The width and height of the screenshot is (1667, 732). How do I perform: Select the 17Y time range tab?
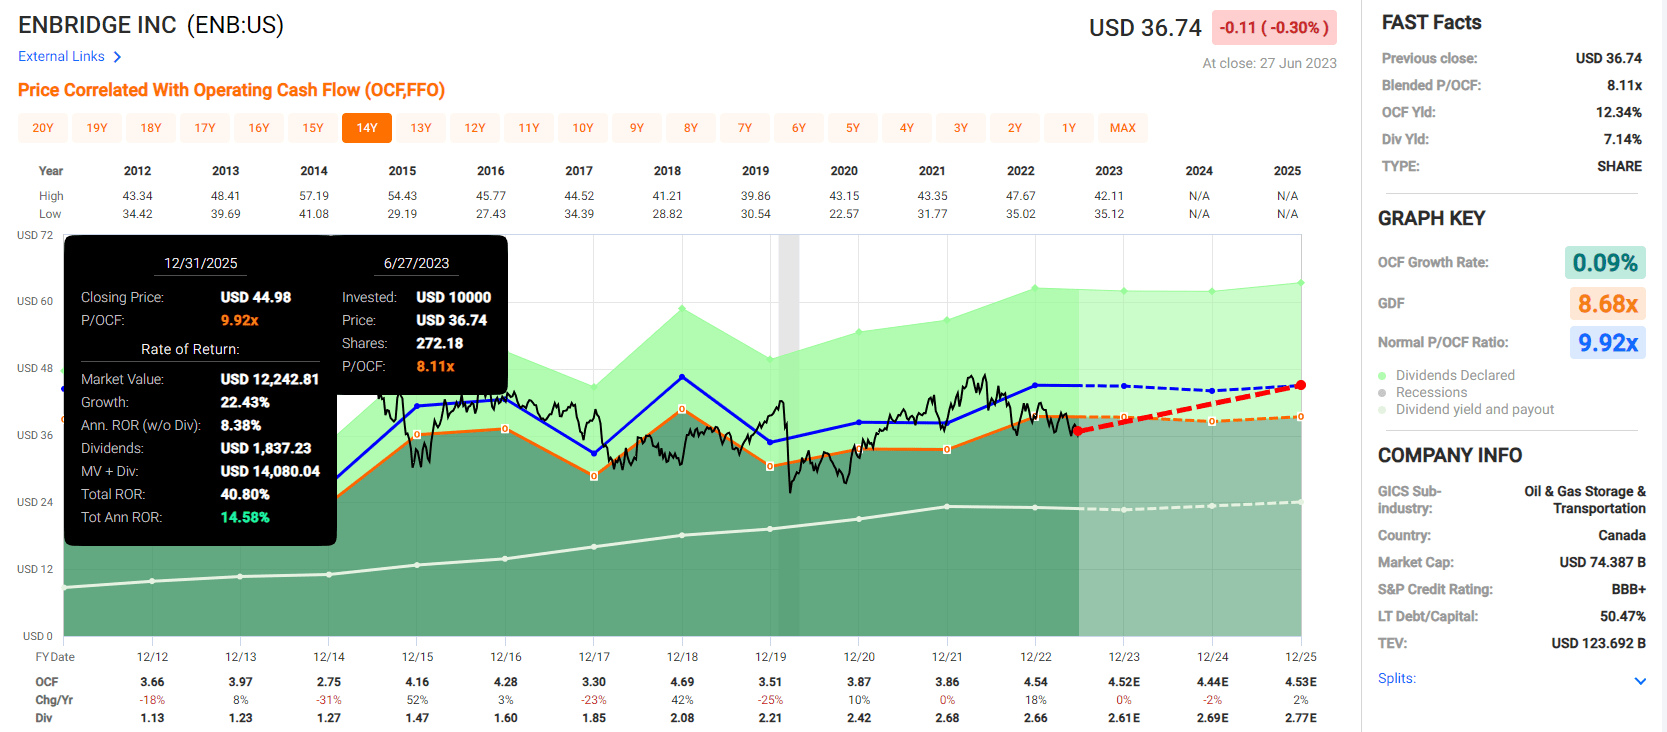pyautogui.click(x=205, y=128)
